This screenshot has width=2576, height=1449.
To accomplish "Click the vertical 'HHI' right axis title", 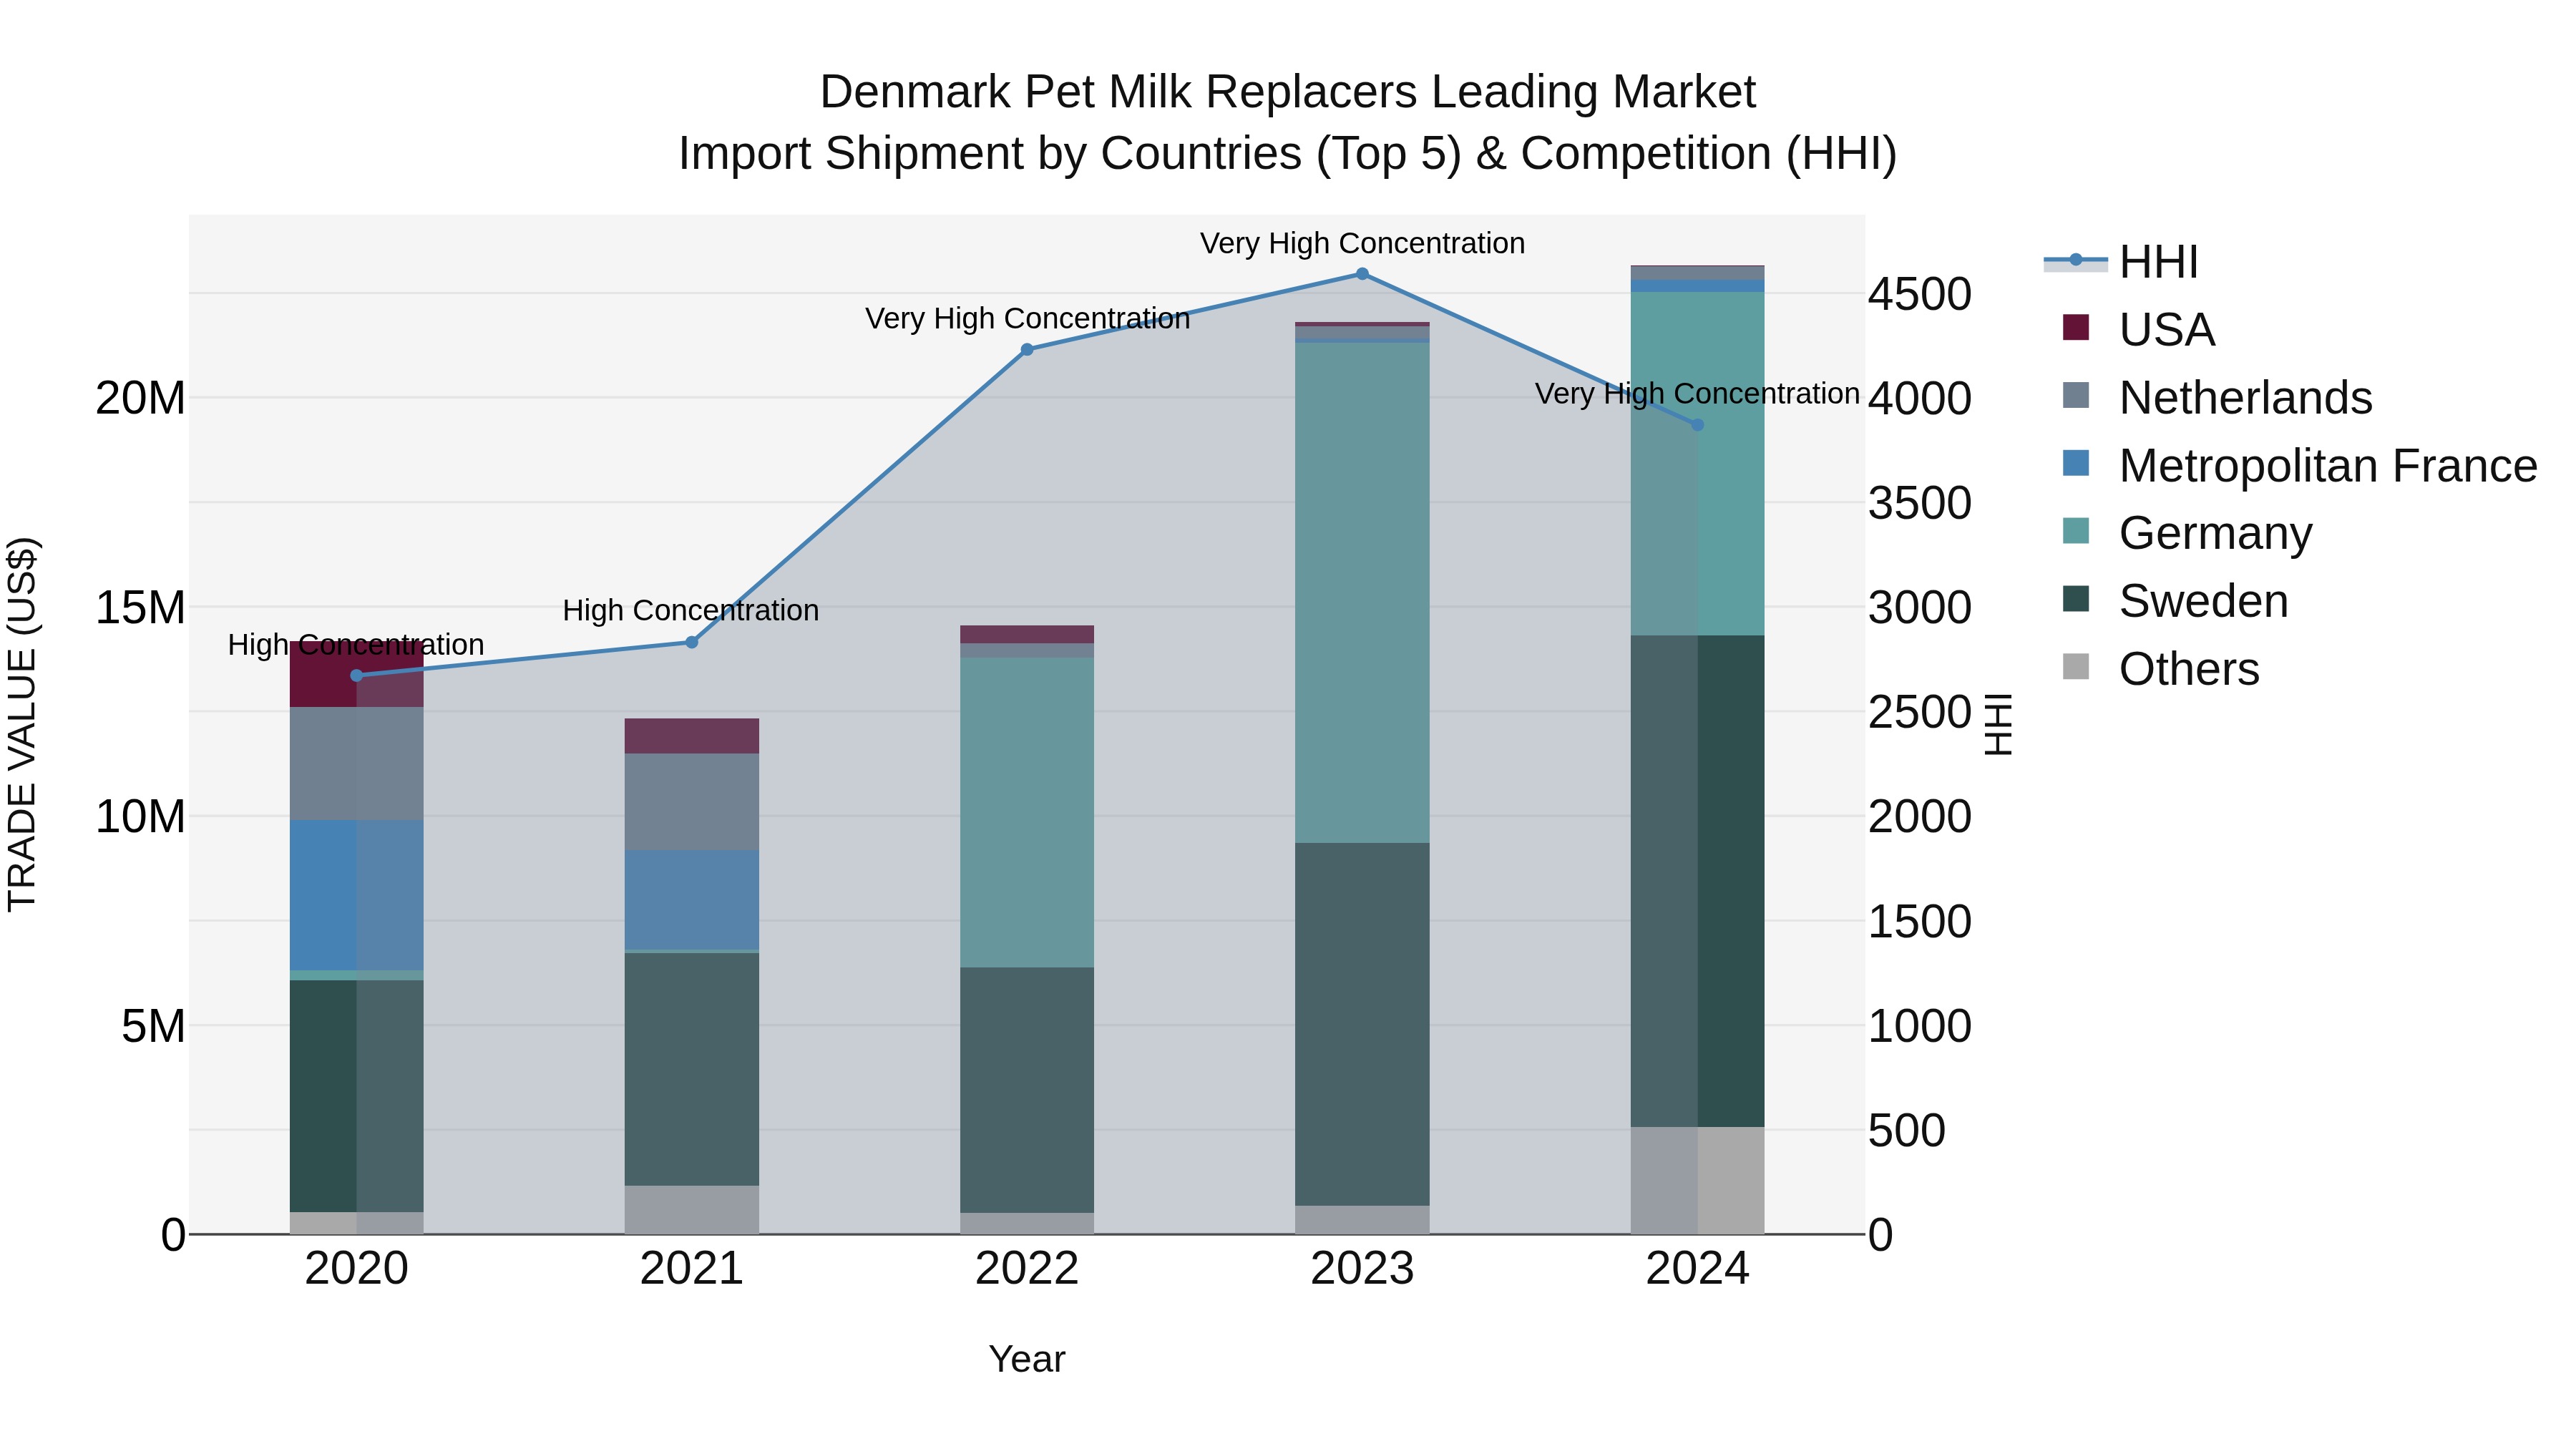I will pyautogui.click(x=1998, y=725).
